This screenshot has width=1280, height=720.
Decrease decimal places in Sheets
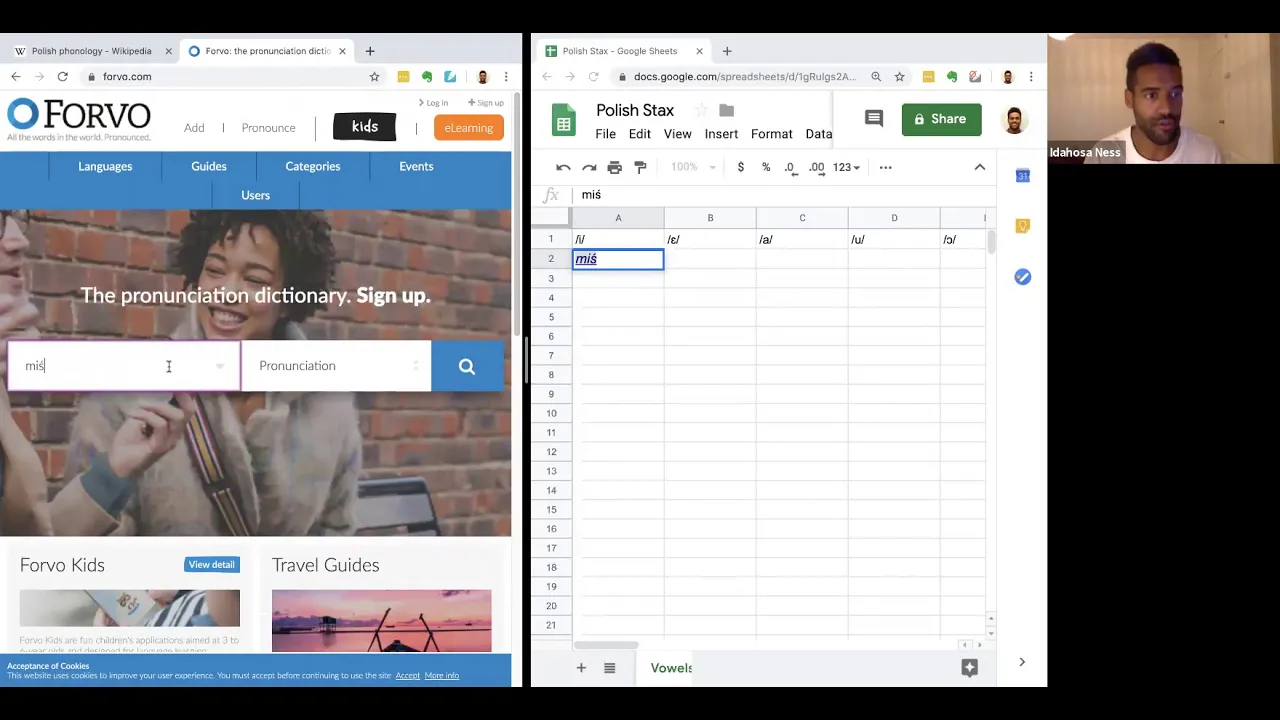(x=790, y=167)
